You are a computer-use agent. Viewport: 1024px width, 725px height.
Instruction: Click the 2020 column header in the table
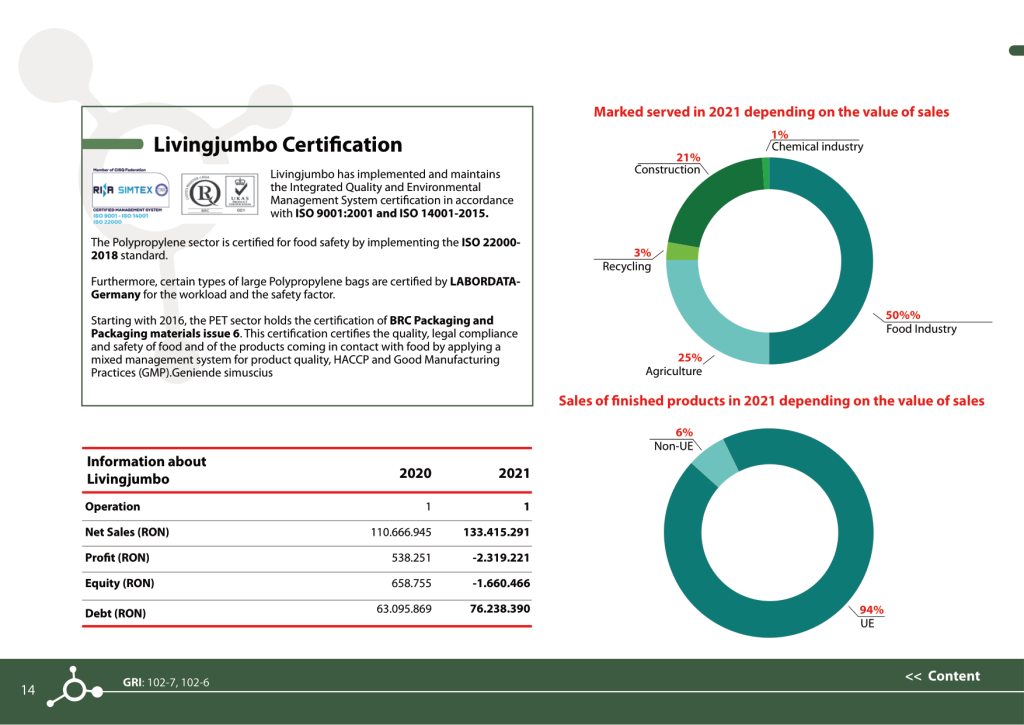click(x=415, y=473)
